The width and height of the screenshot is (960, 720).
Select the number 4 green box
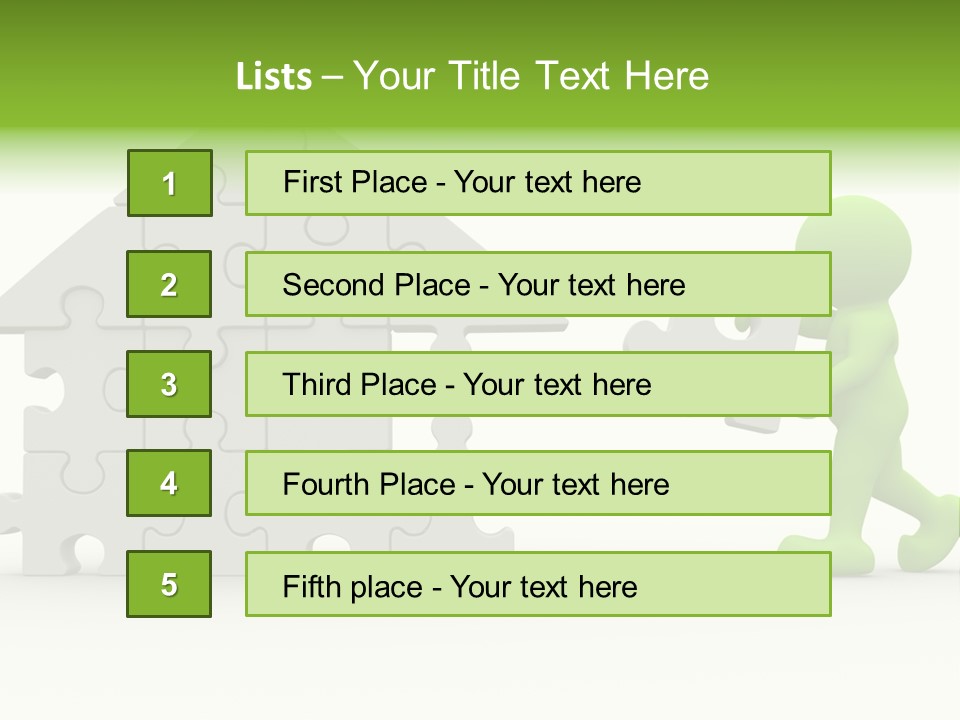point(169,483)
